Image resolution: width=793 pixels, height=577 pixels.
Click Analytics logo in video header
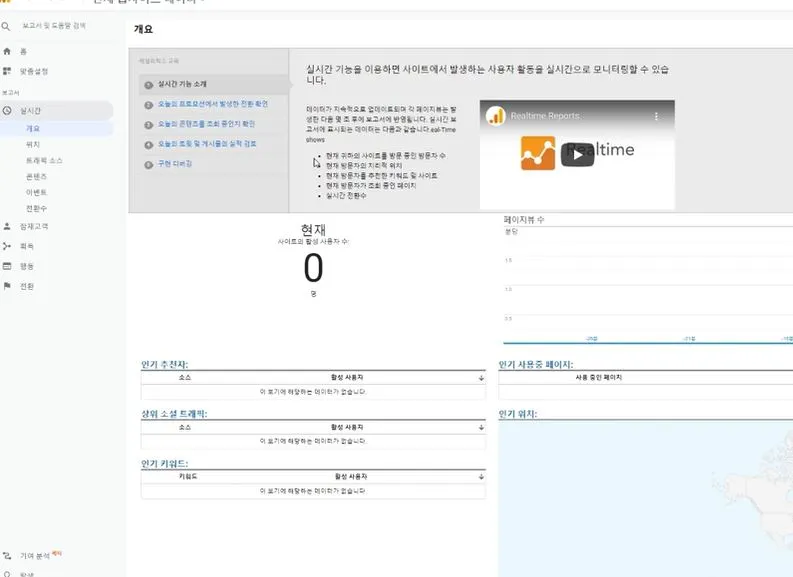pos(496,116)
